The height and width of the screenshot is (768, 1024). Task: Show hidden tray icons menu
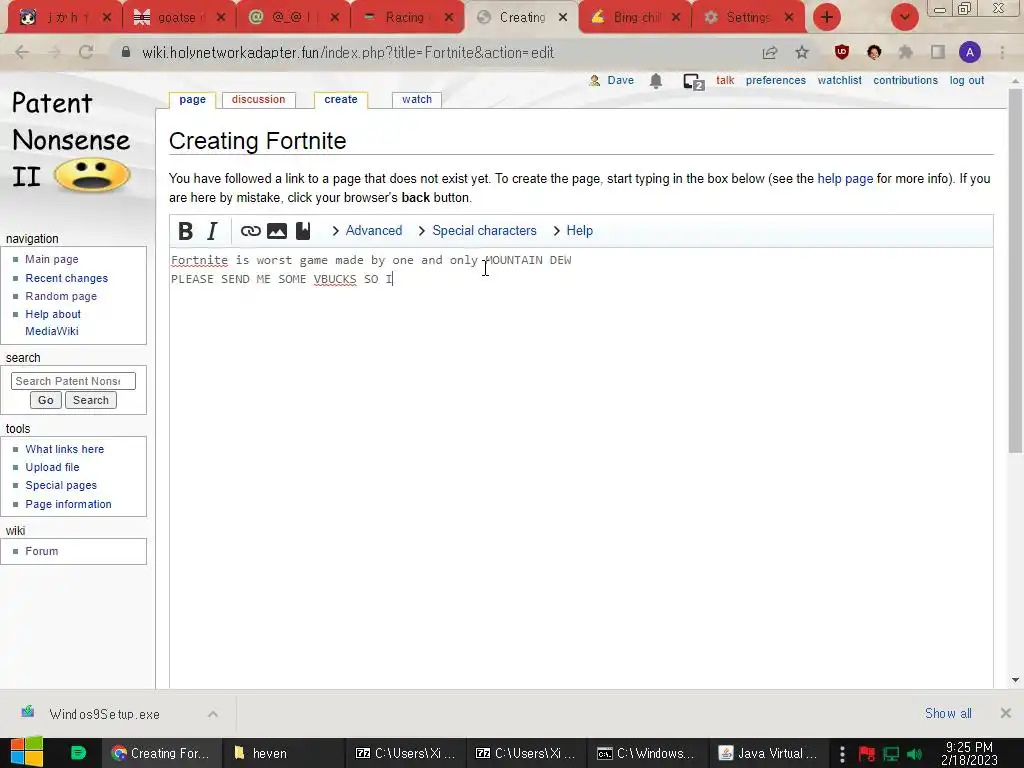[x=842, y=754]
